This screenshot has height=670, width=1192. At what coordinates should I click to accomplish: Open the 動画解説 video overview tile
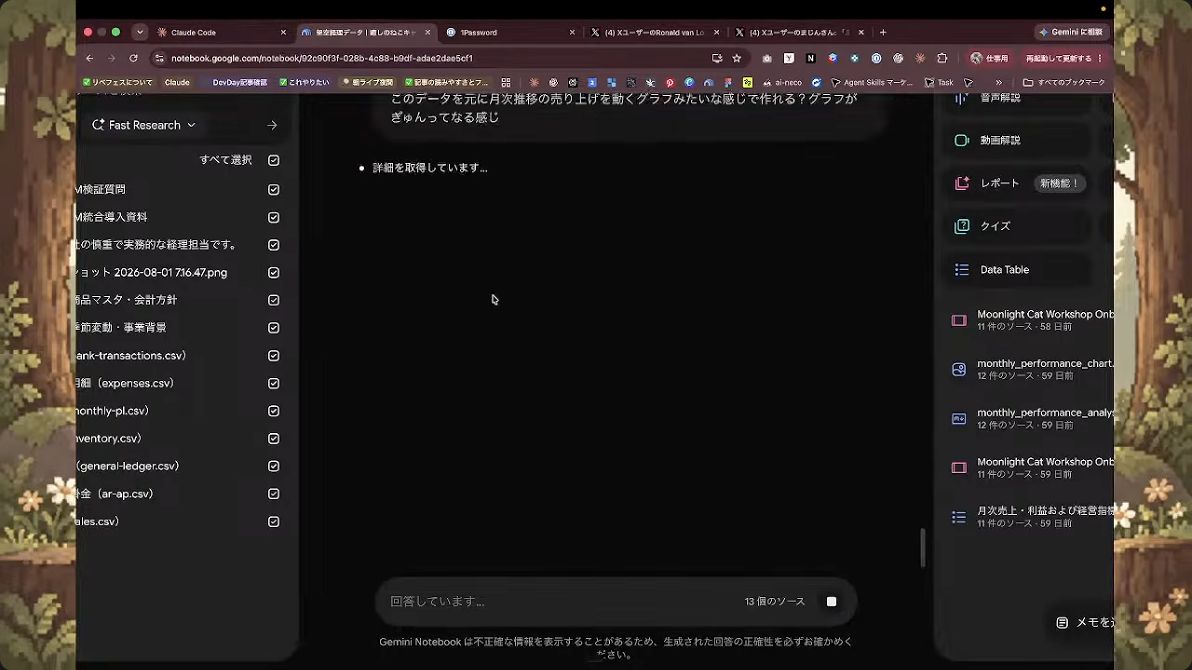click(x=1018, y=140)
